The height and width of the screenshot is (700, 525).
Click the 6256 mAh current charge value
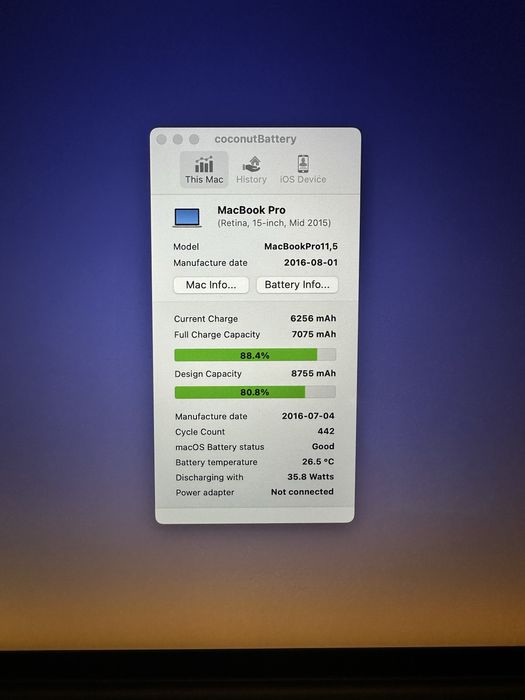313,318
